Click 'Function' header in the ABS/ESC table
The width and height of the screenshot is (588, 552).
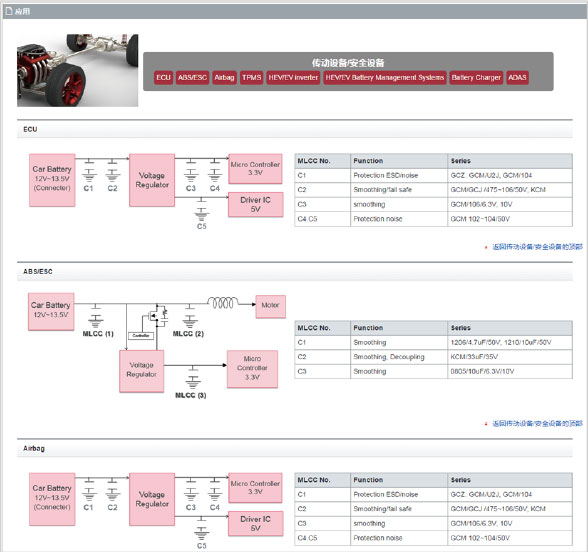(x=399, y=328)
